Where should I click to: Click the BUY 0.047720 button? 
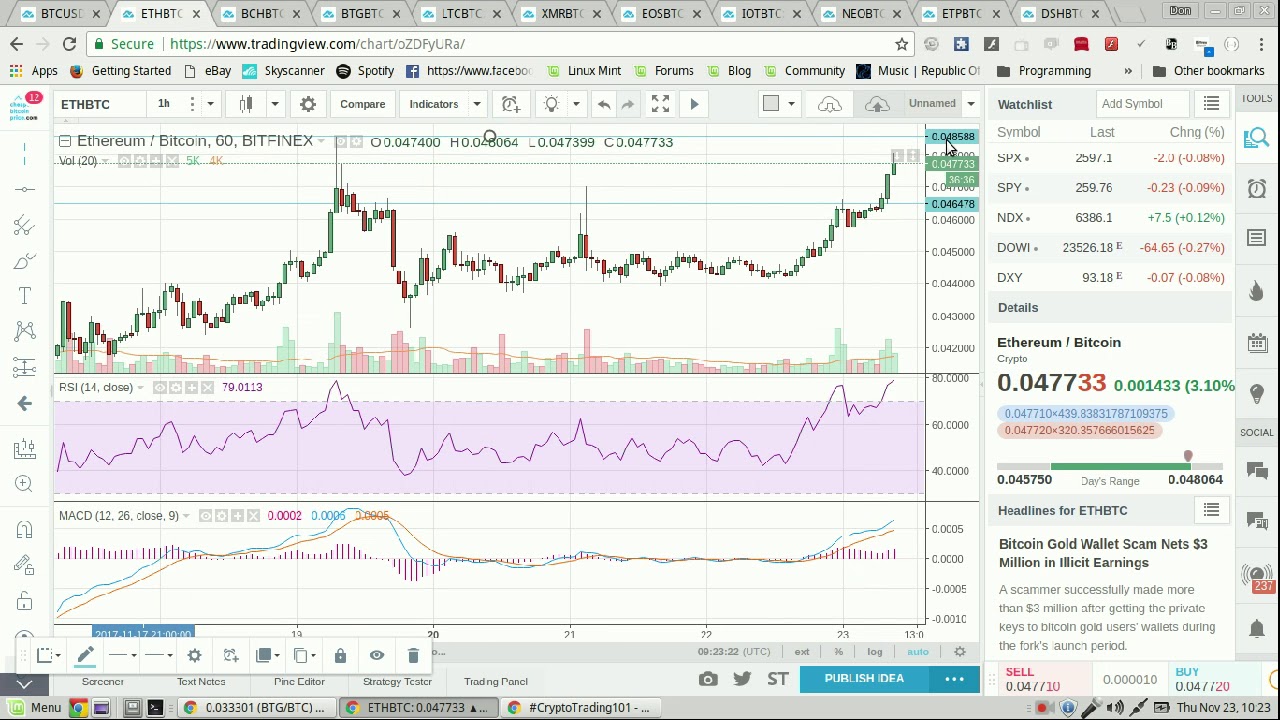pyautogui.click(x=1201, y=679)
